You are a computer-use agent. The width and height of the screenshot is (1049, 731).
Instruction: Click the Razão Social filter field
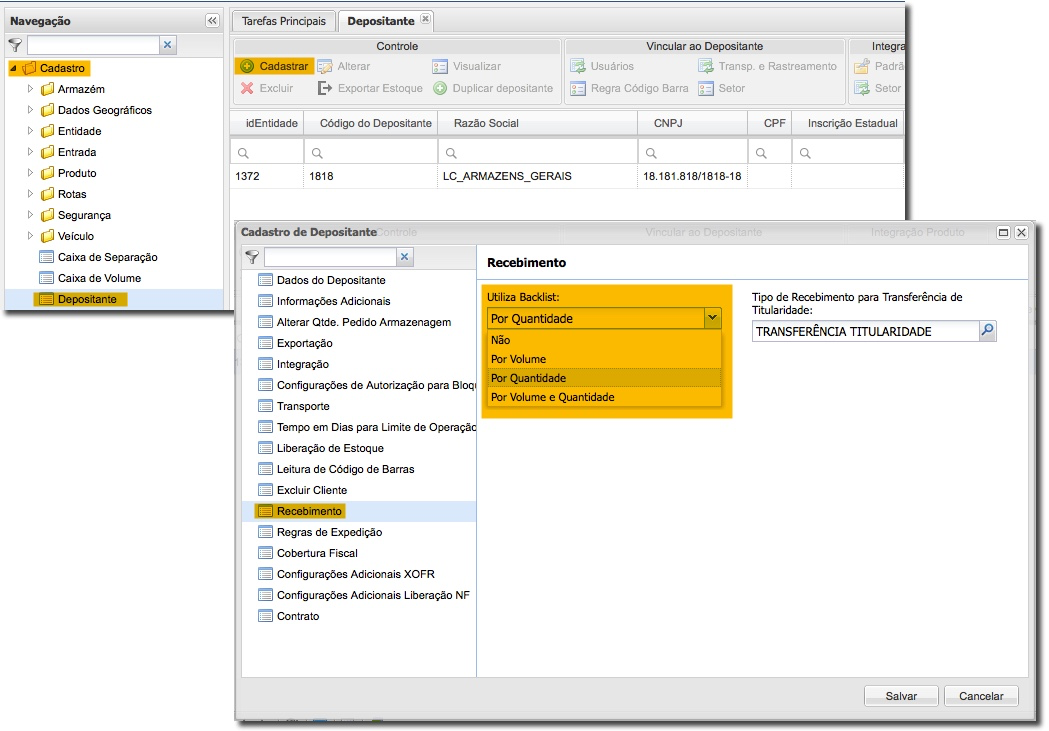[x=538, y=153]
